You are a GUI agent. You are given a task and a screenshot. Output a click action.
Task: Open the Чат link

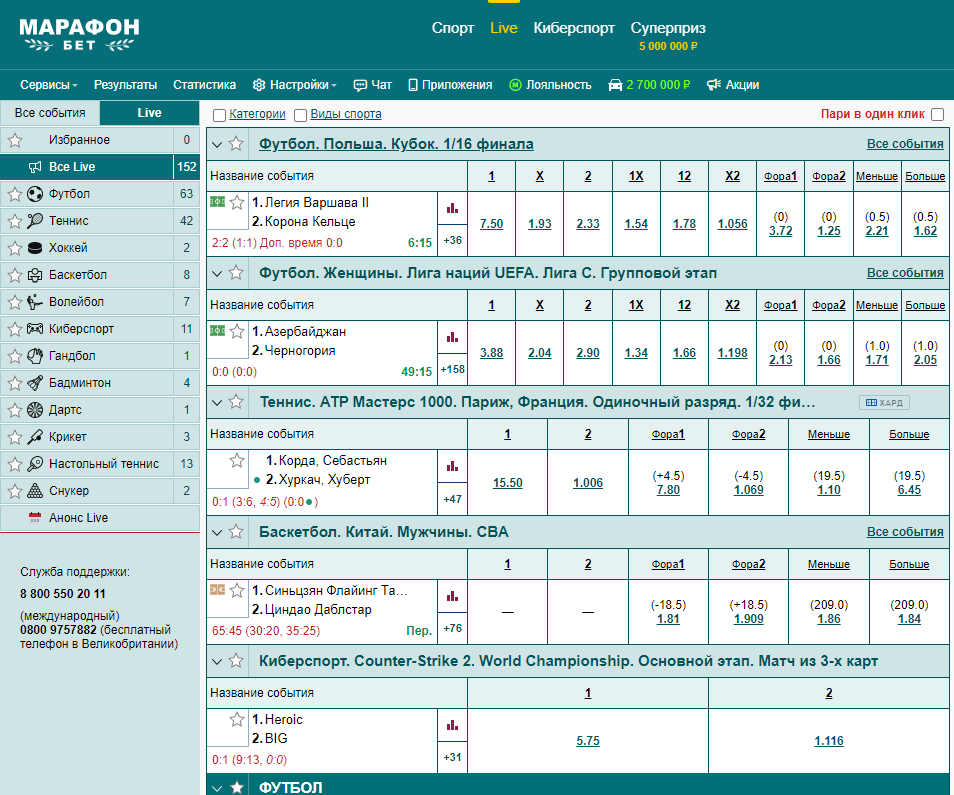(x=372, y=85)
